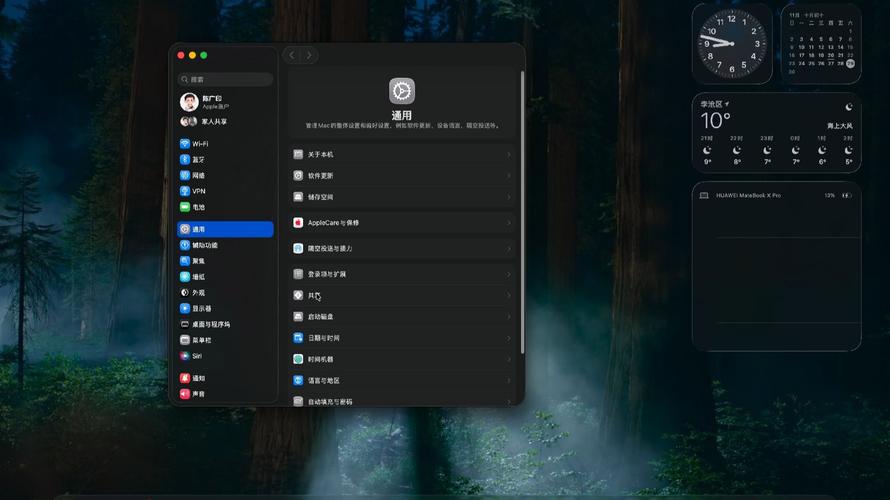Expand the Time Machine (时间机器) row chevron
This screenshot has height=500, width=890.
point(509,359)
